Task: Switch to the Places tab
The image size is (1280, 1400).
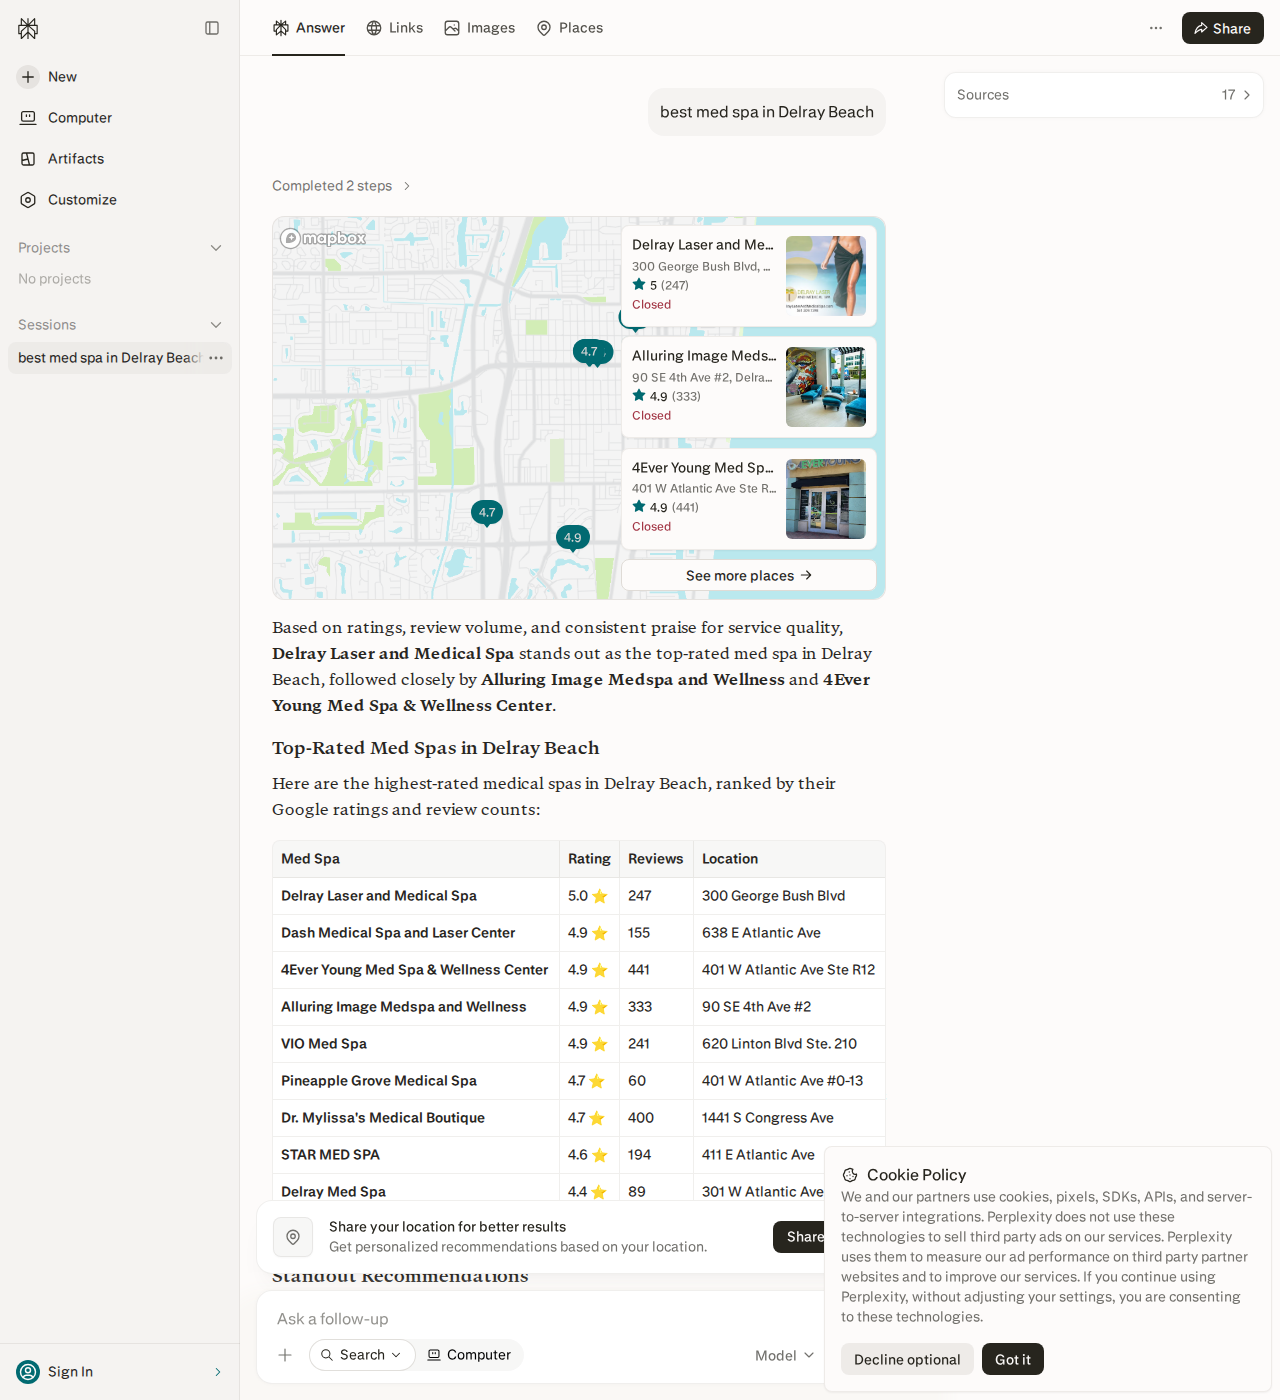Action: [570, 28]
